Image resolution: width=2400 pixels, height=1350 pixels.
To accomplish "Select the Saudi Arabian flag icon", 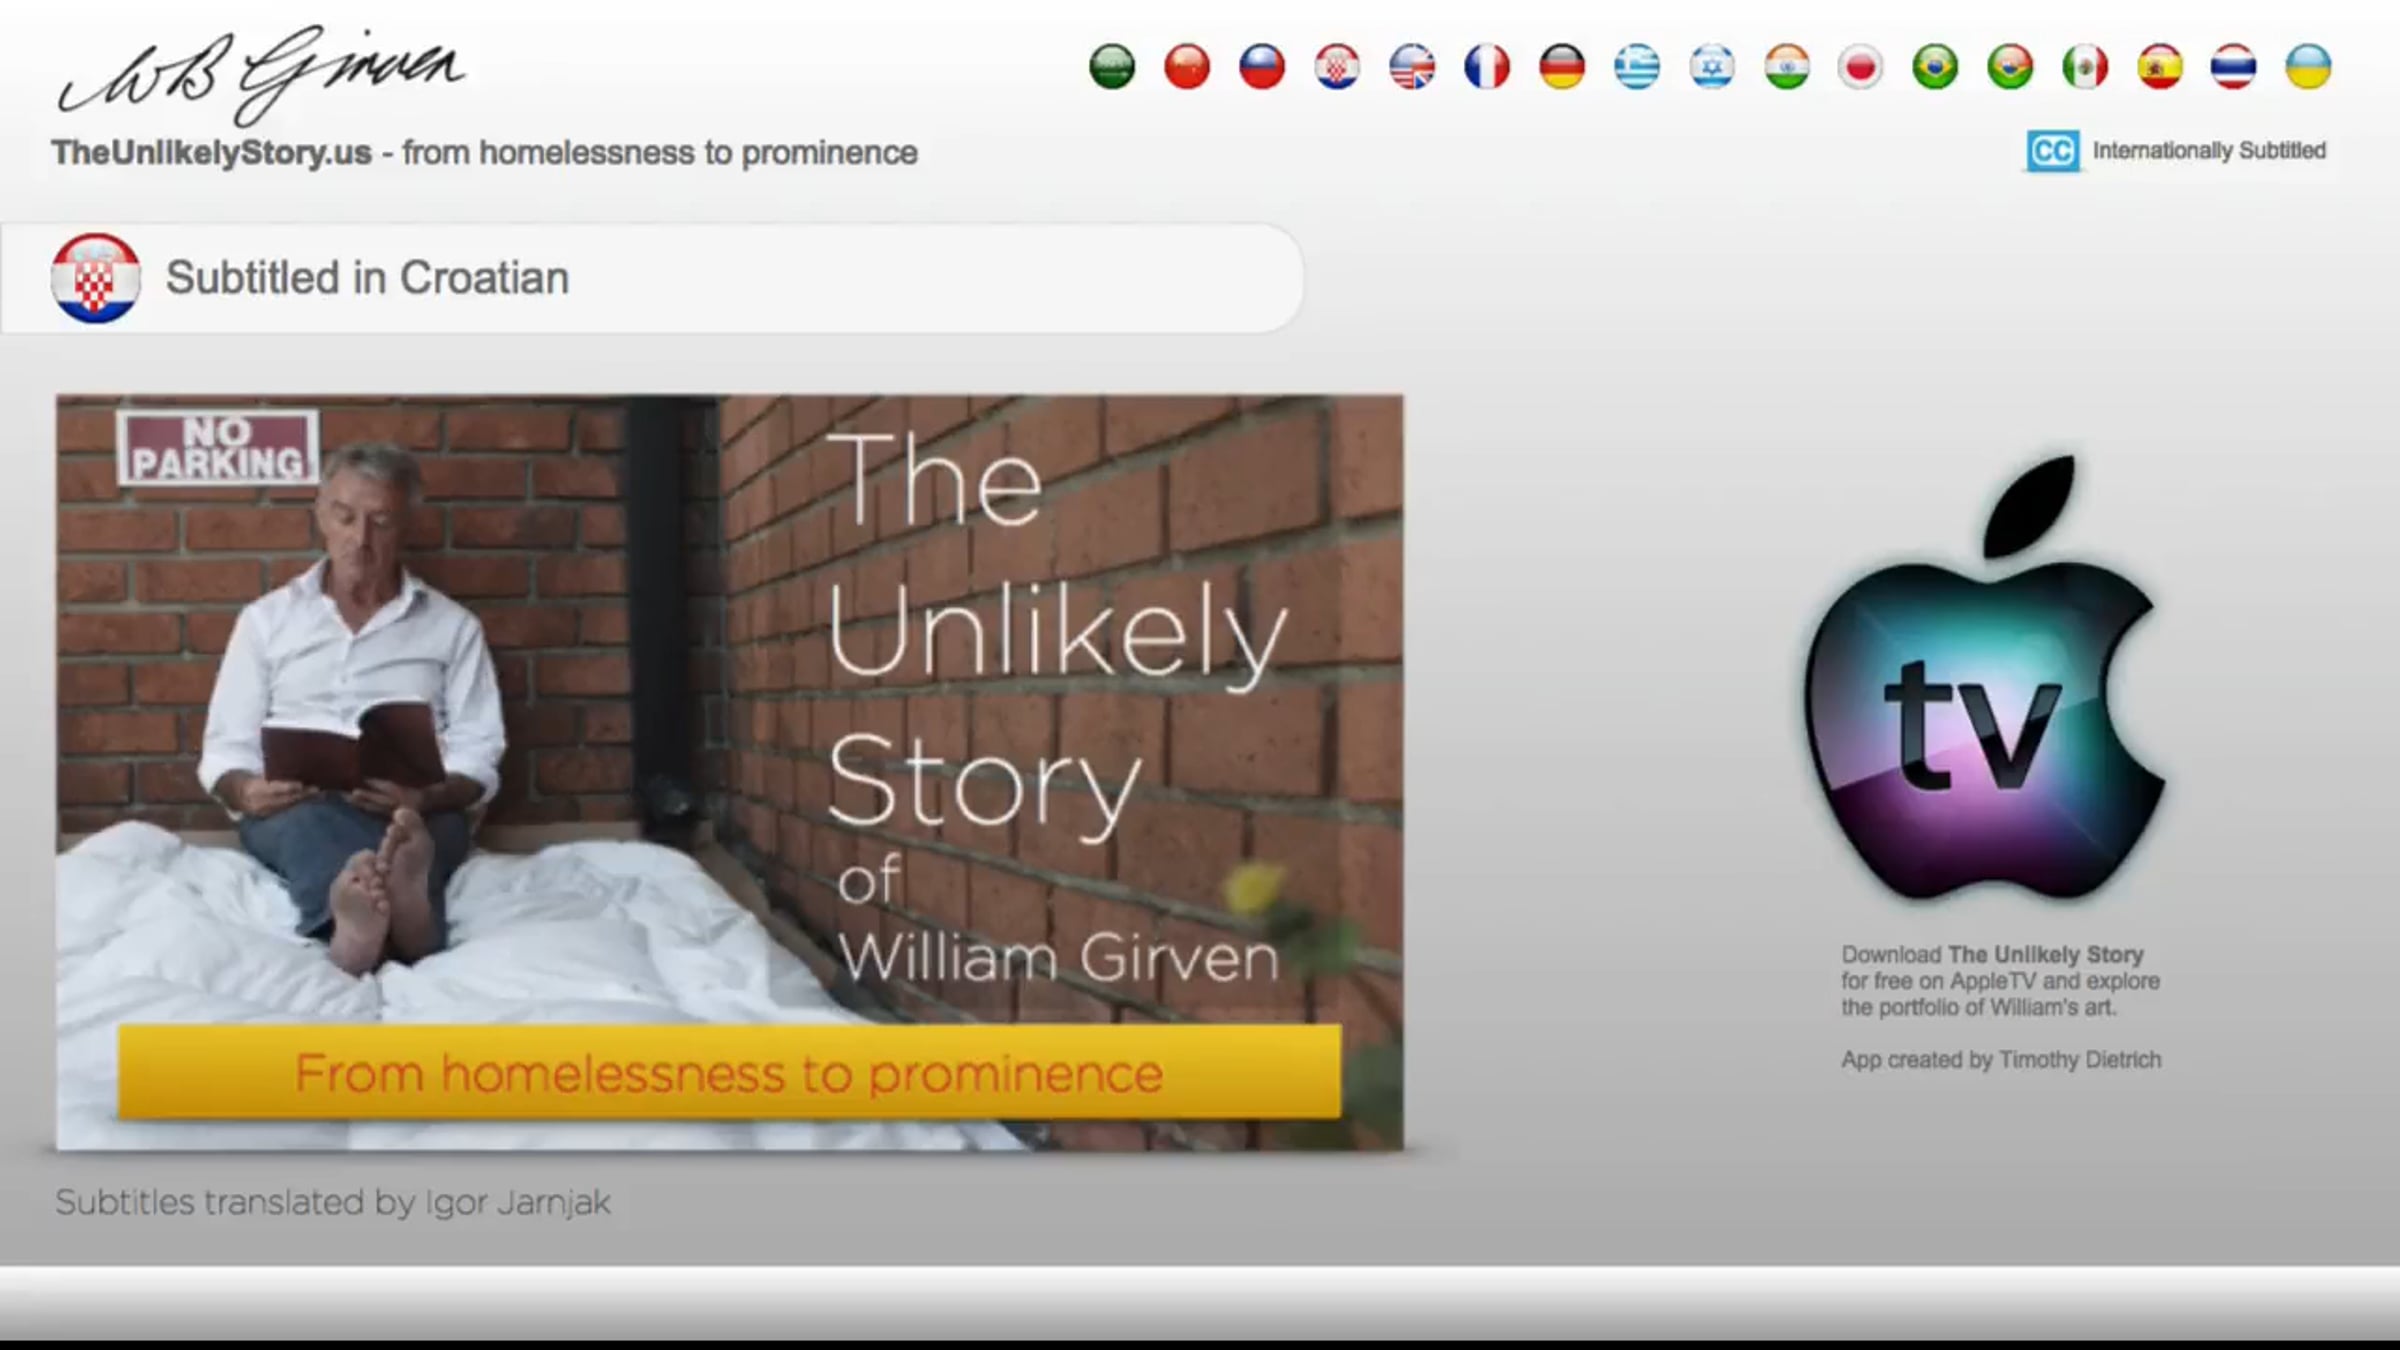I will coord(1112,67).
